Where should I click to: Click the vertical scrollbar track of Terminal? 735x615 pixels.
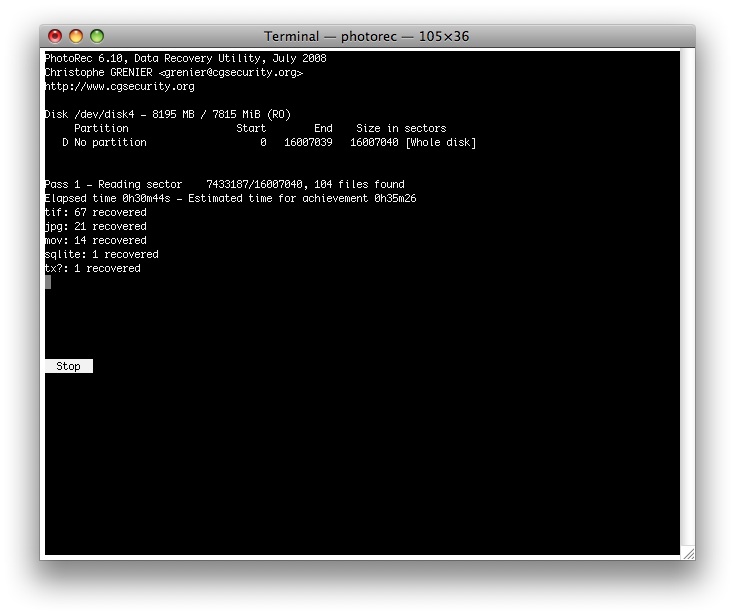688,300
